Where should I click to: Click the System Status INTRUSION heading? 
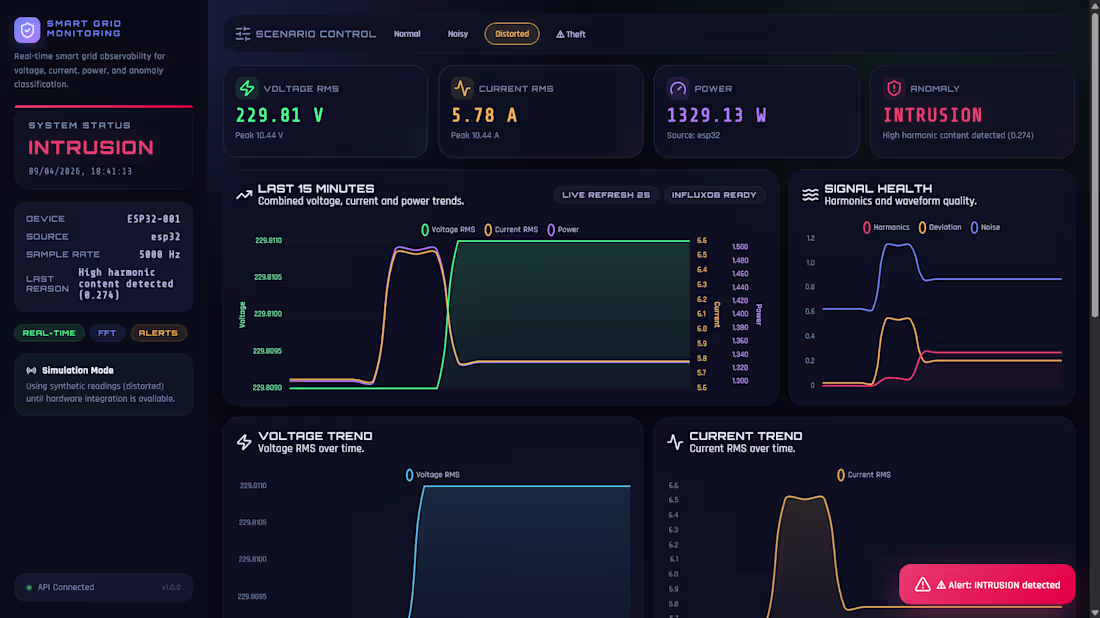pos(90,147)
